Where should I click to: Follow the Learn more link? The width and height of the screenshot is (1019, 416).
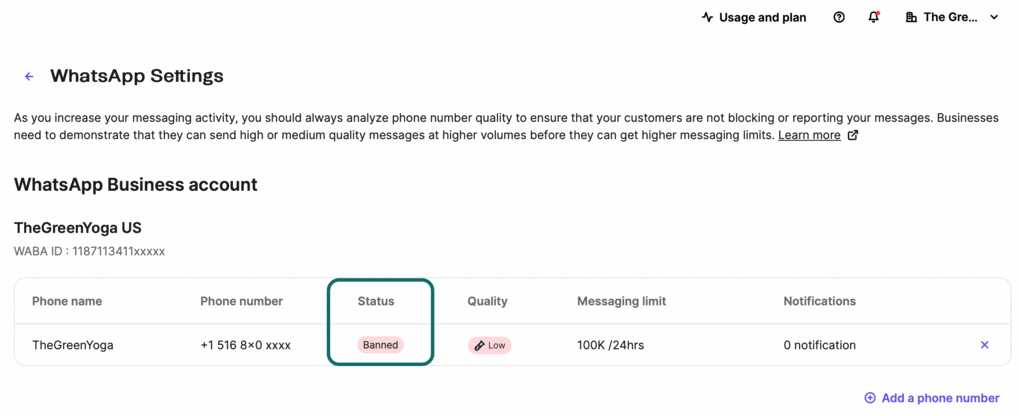click(809, 135)
